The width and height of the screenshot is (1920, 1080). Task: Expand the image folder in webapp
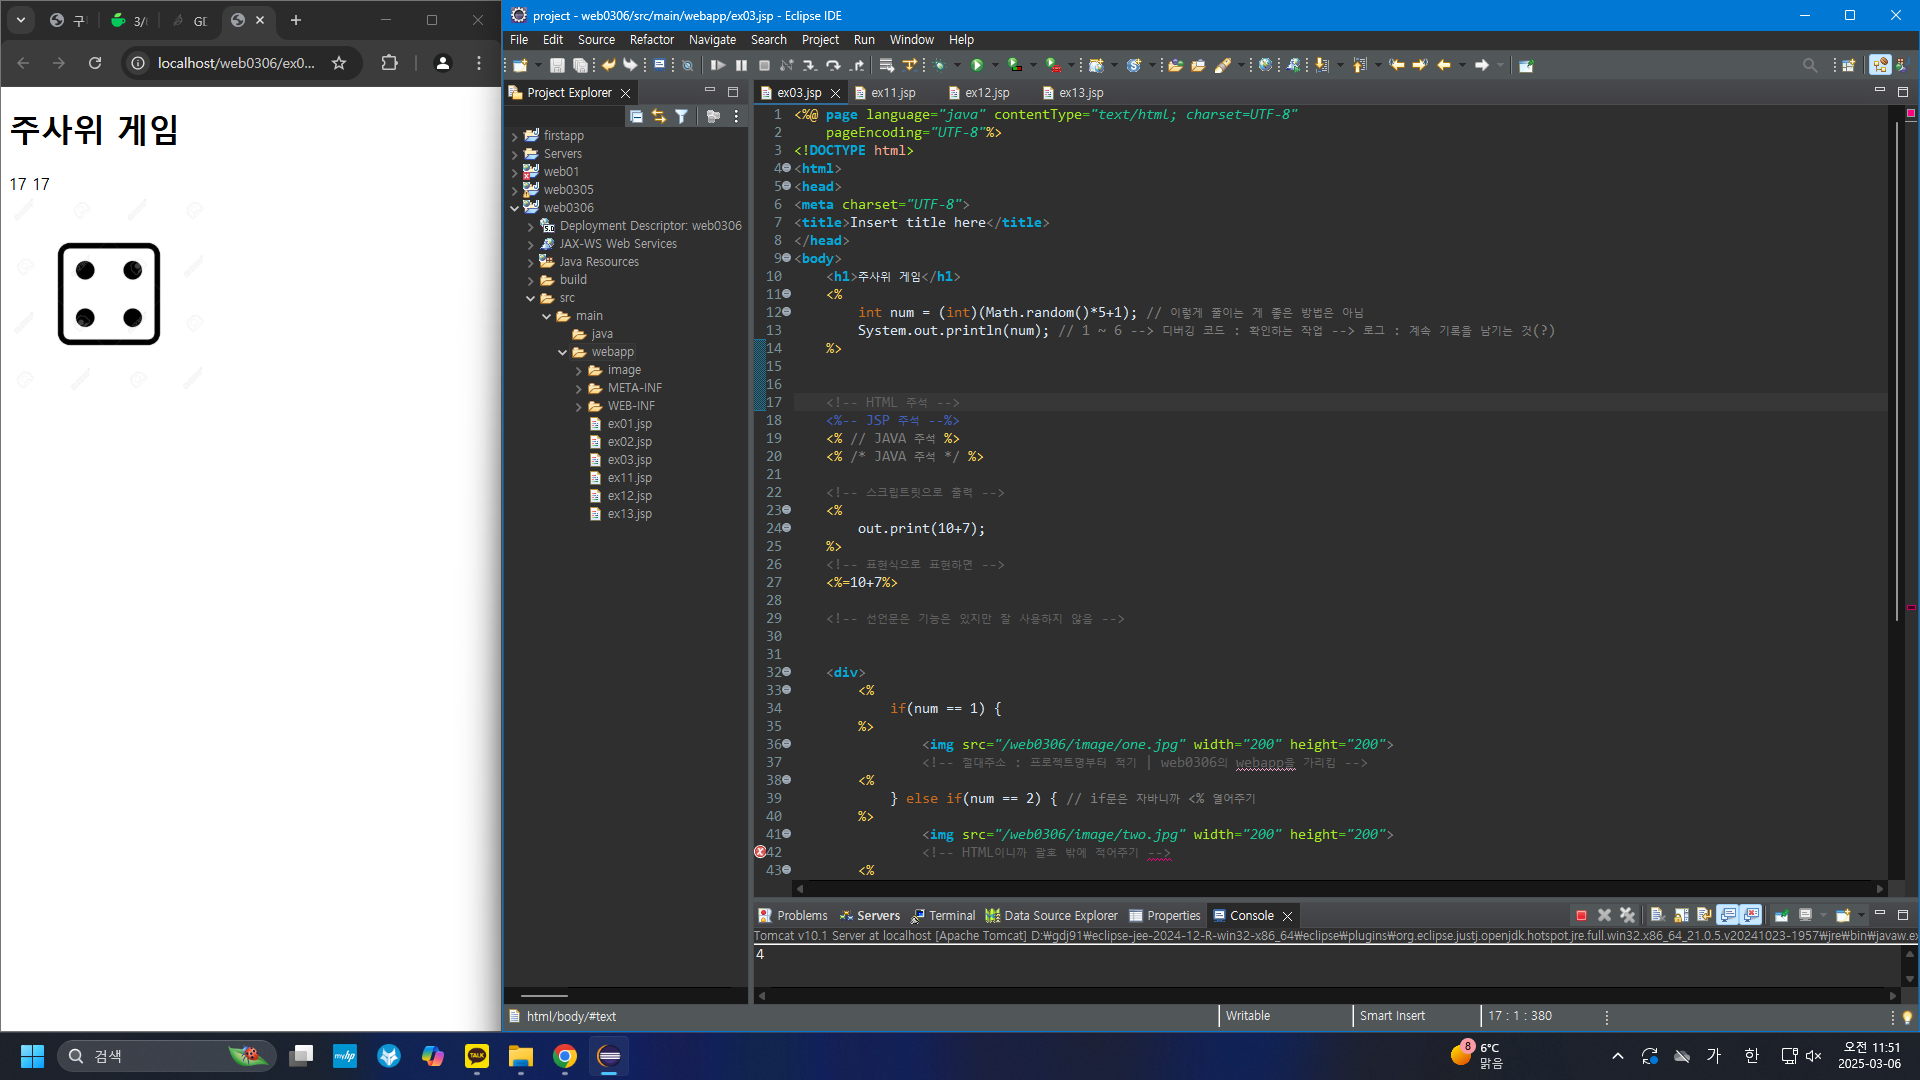[579, 370]
